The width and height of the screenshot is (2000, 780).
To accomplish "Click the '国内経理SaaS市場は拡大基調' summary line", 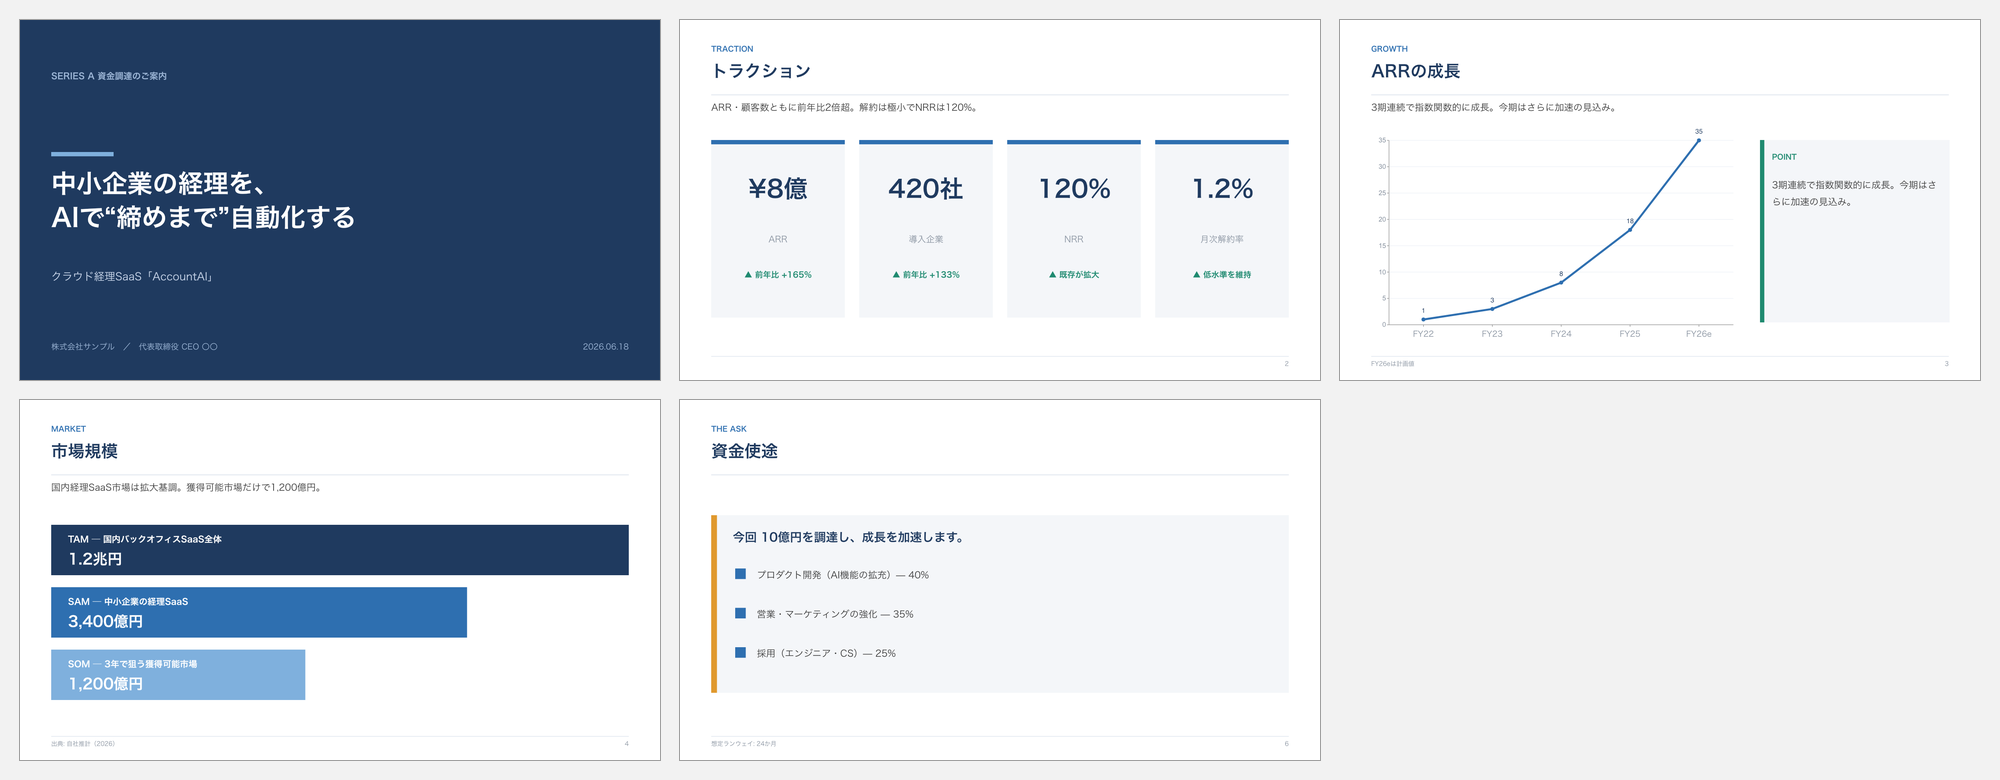I will tap(186, 488).
